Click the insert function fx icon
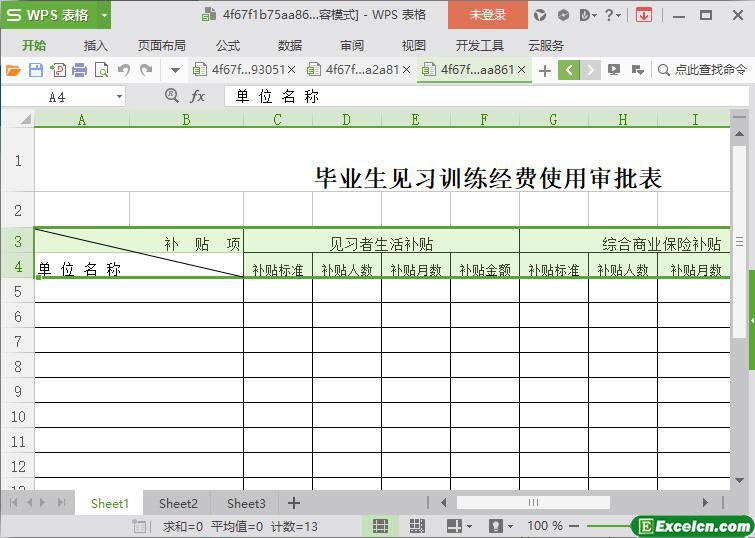This screenshot has height=538, width=755. [x=198, y=96]
